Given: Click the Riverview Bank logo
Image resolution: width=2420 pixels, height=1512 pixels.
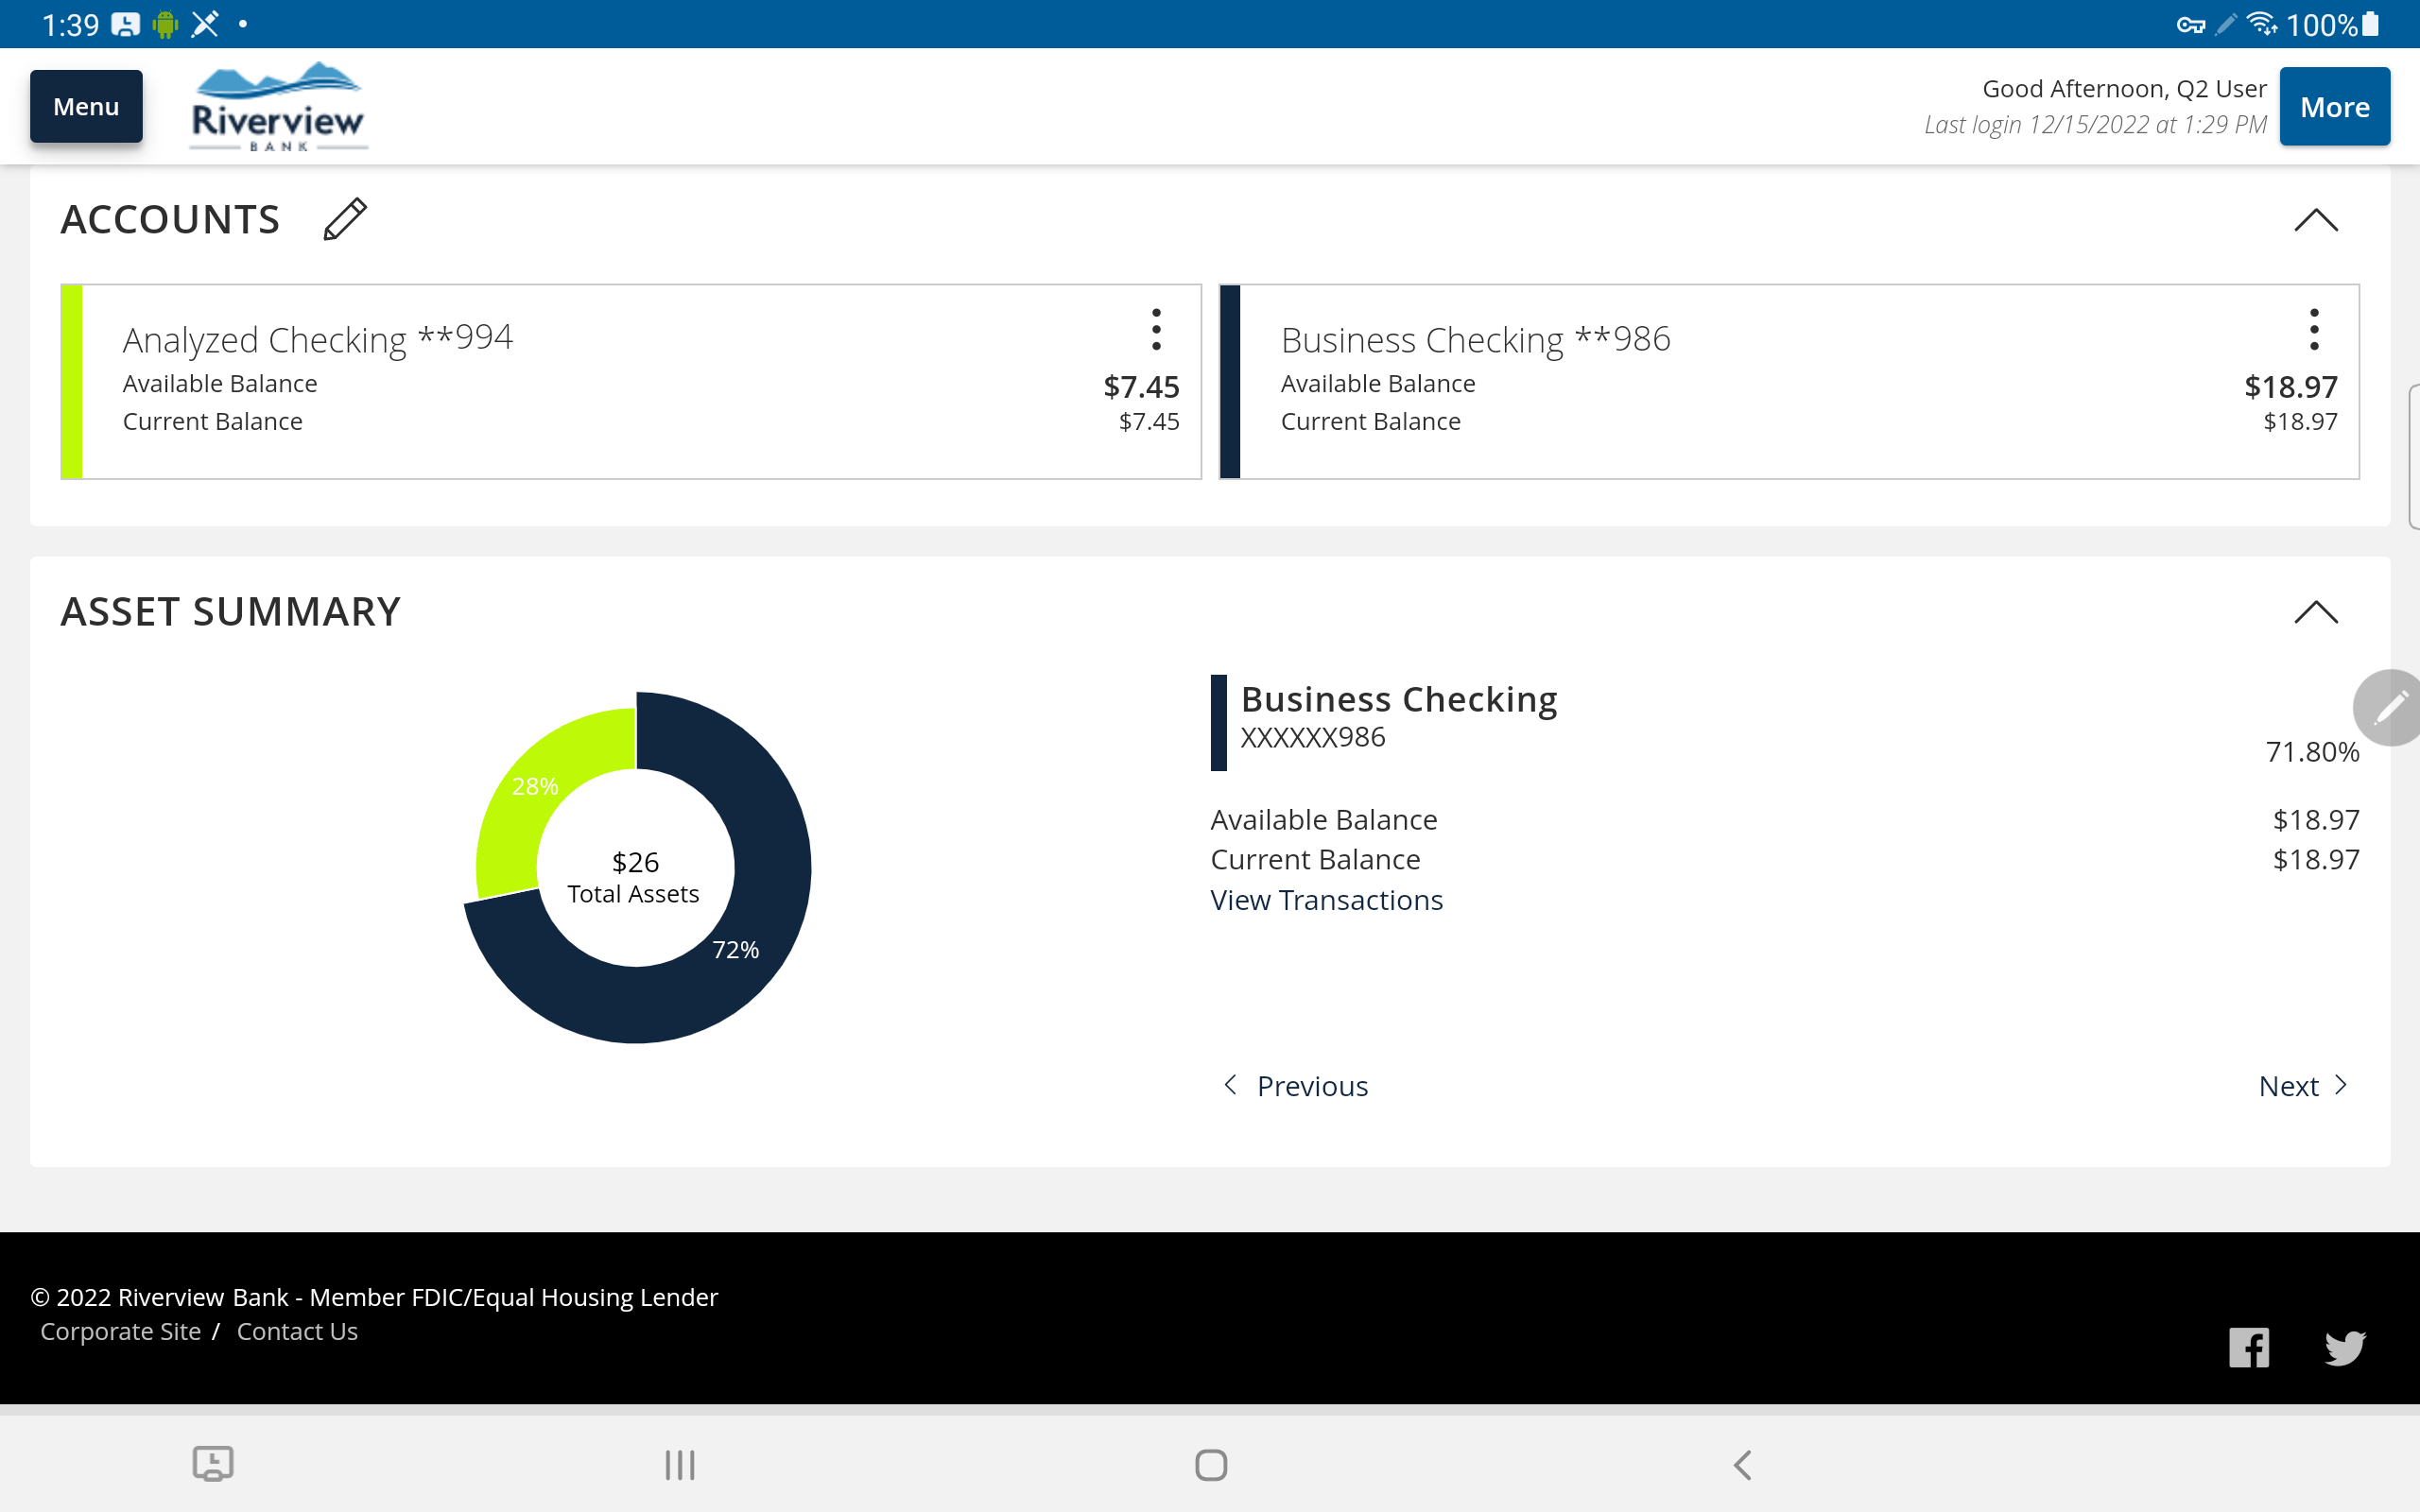Looking at the screenshot, I should [x=278, y=106].
